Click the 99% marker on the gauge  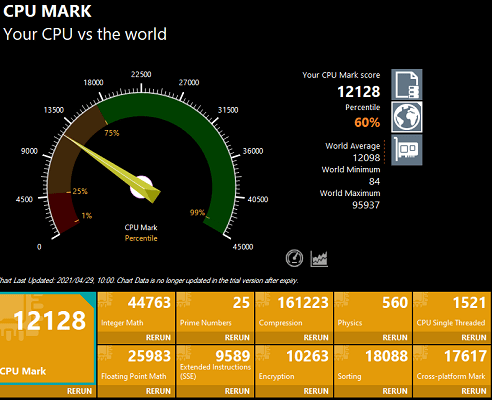click(x=197, y=212)
